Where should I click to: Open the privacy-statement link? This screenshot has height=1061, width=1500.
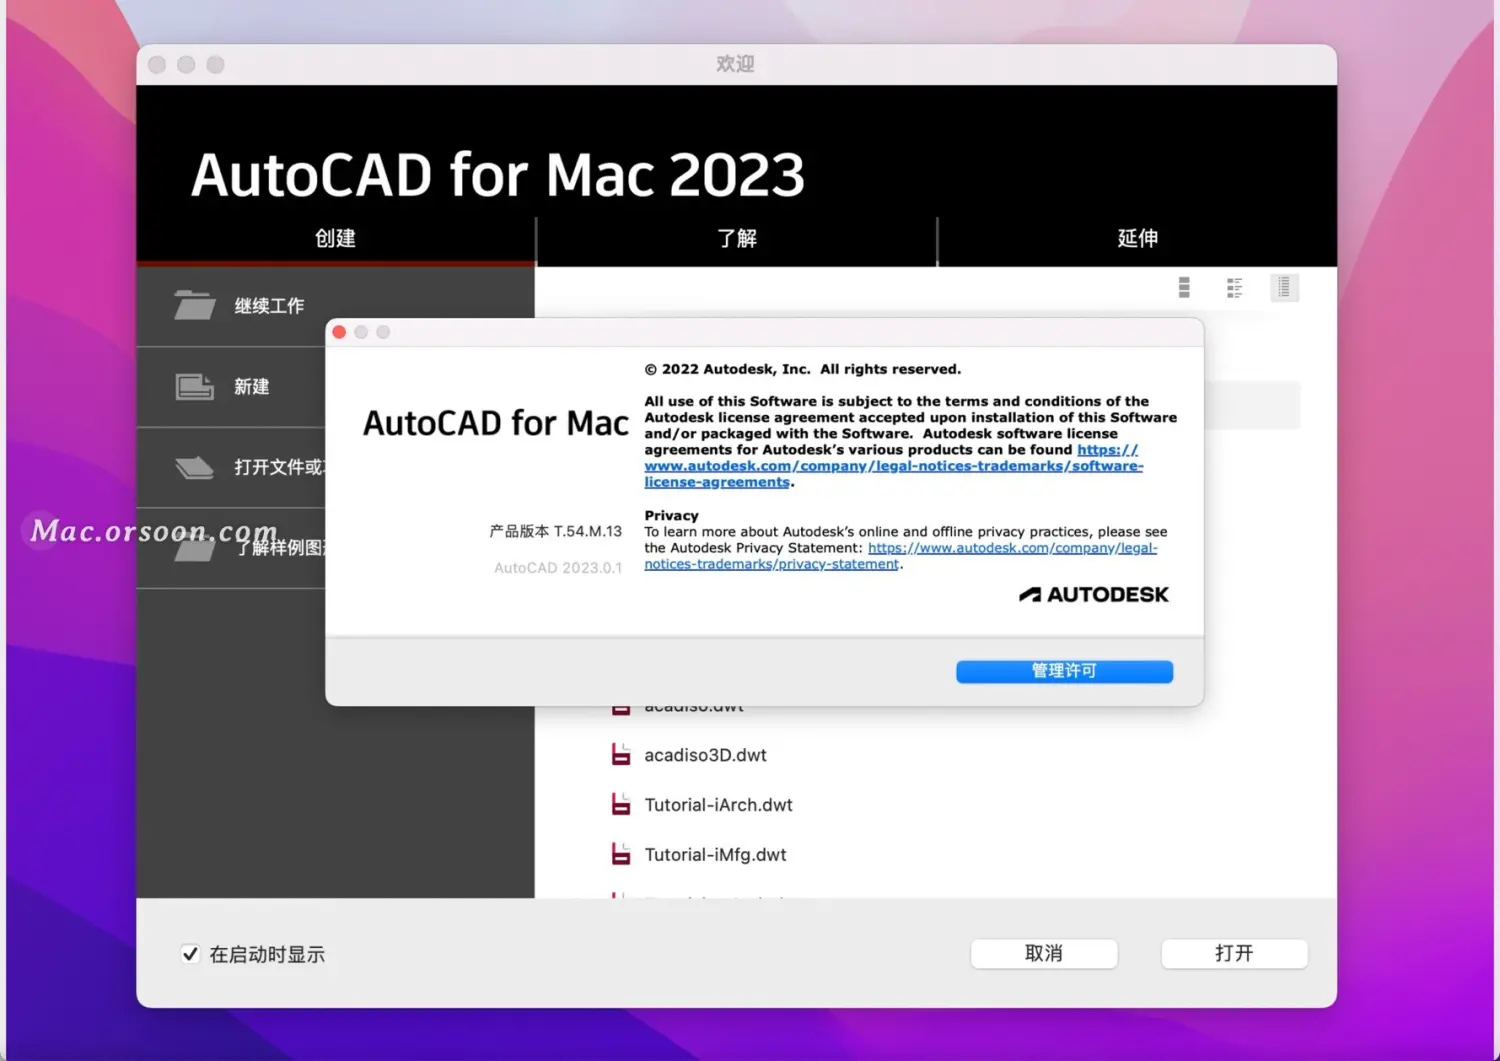tap(901, 556)
